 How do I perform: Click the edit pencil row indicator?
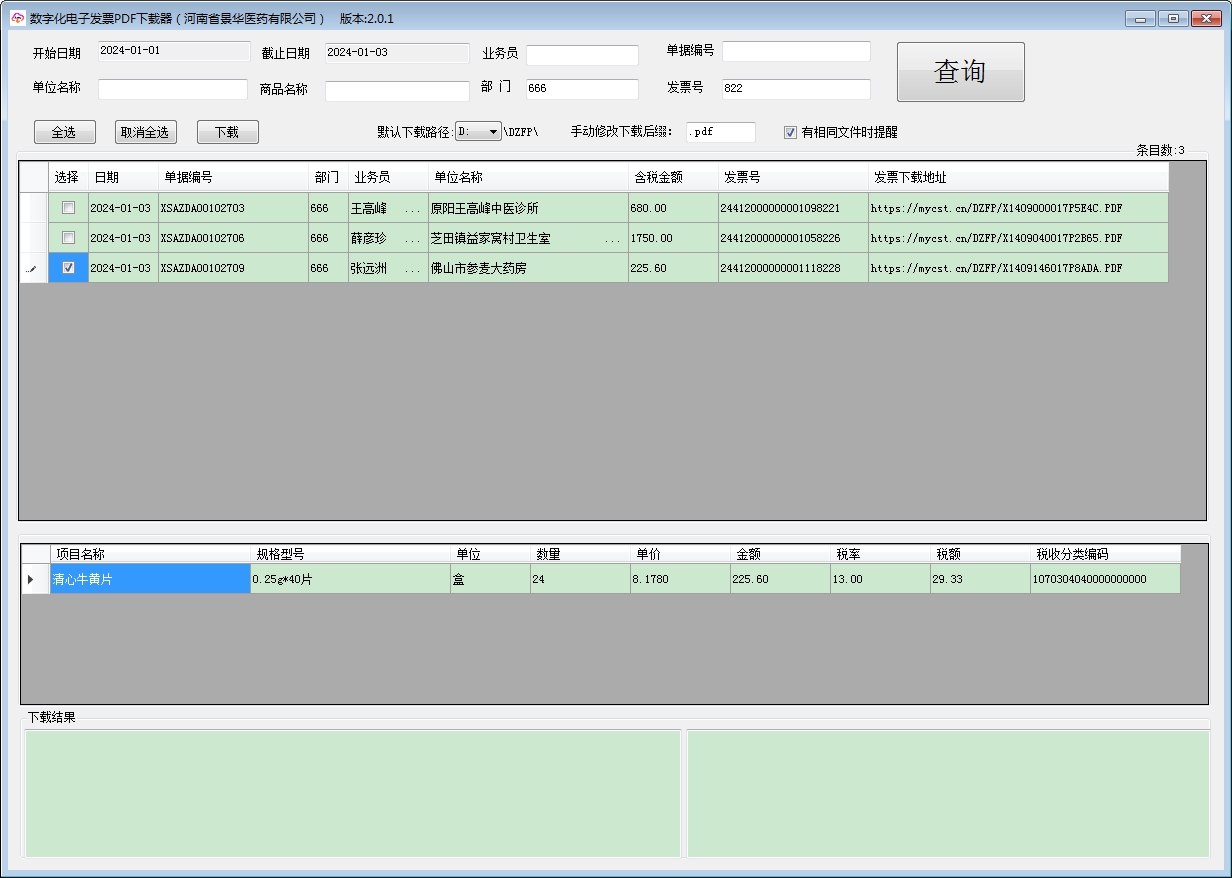(x=33, y=268)
